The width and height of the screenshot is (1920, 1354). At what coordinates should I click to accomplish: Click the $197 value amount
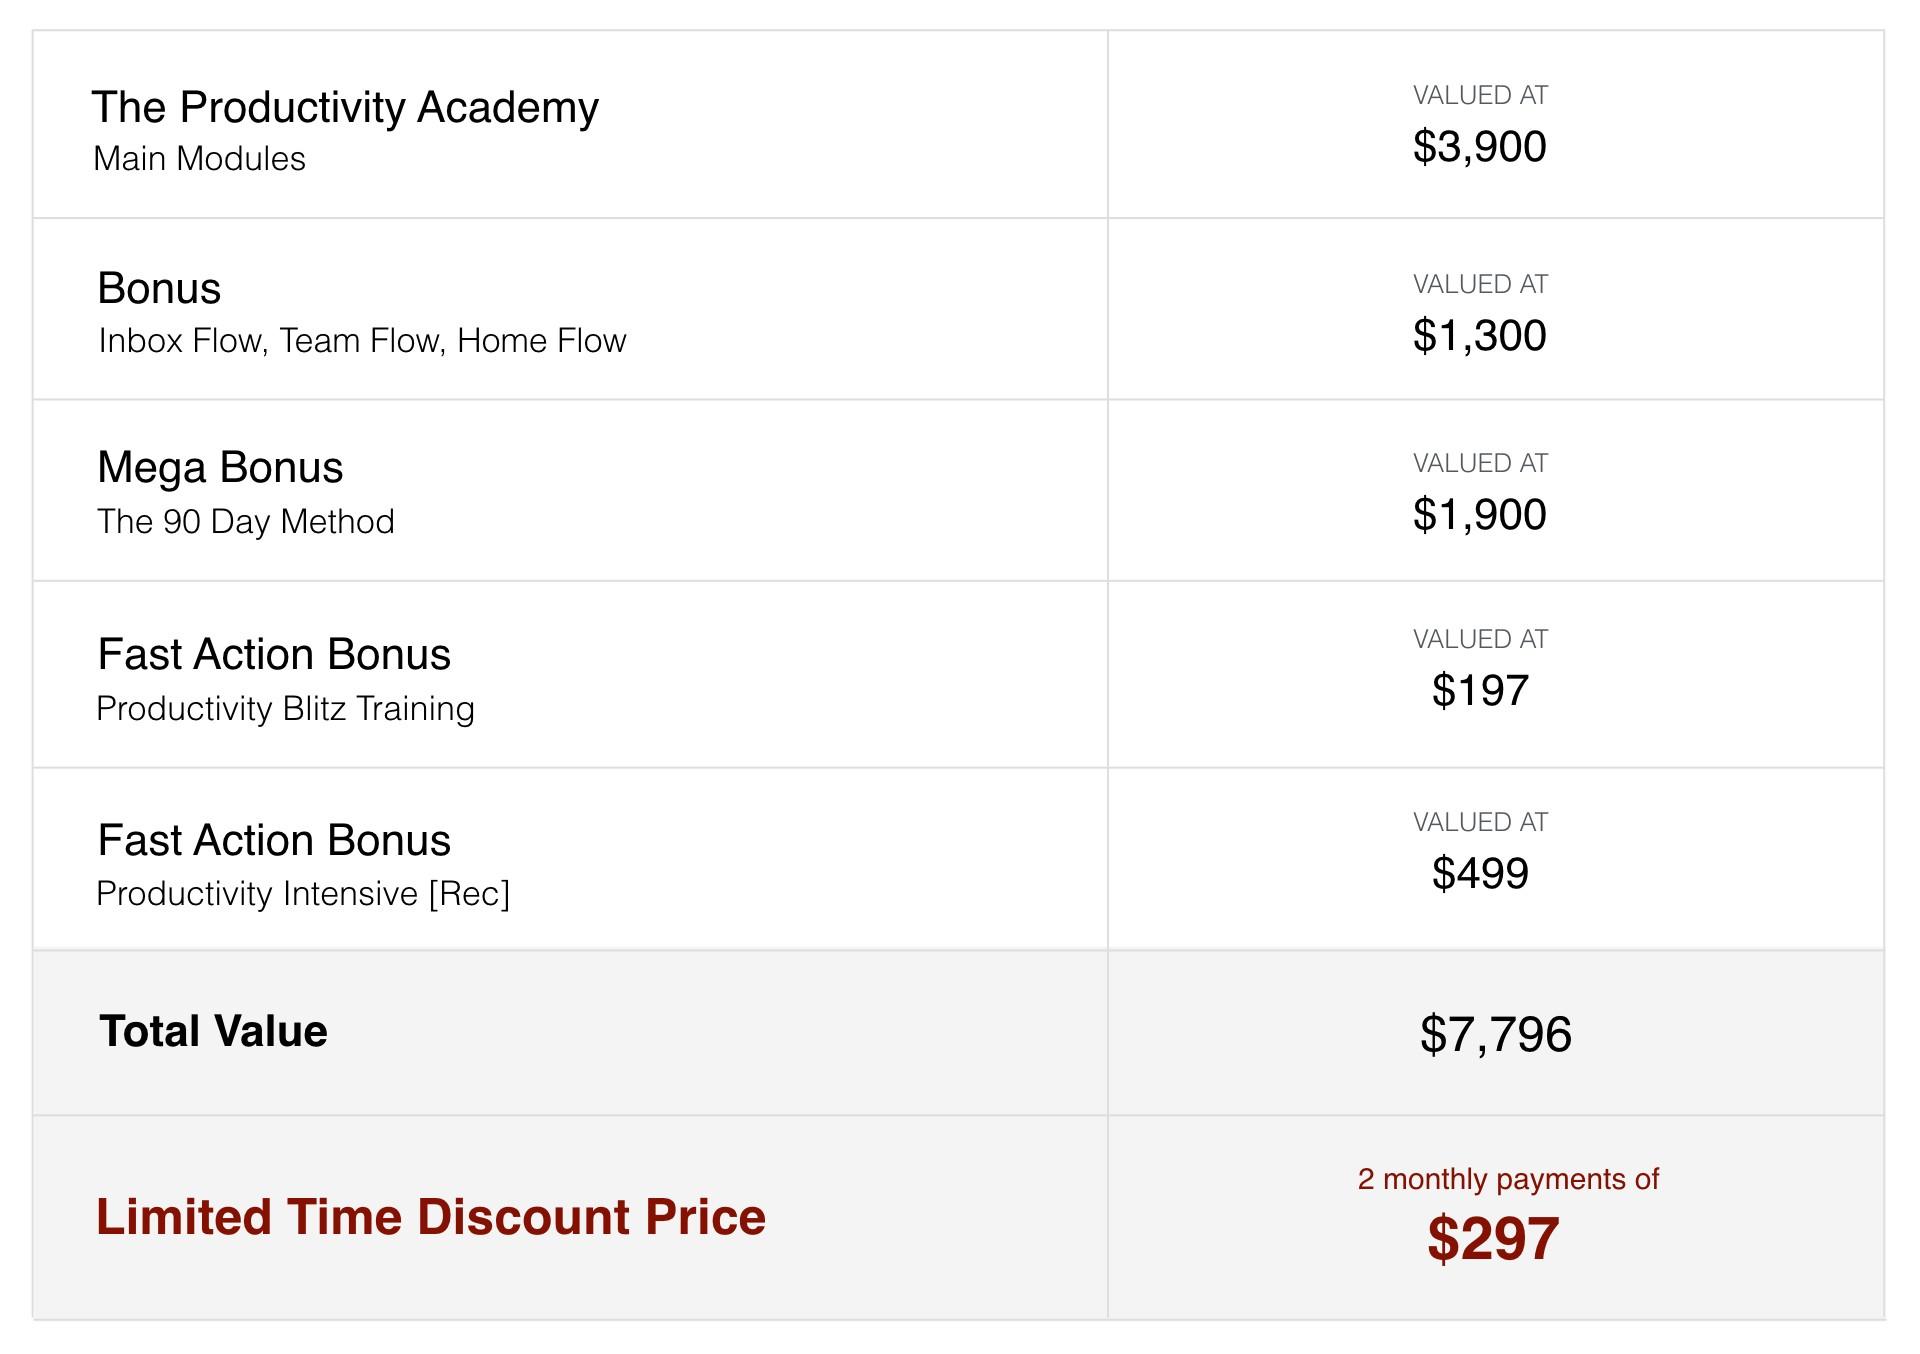pos(1480,691)
